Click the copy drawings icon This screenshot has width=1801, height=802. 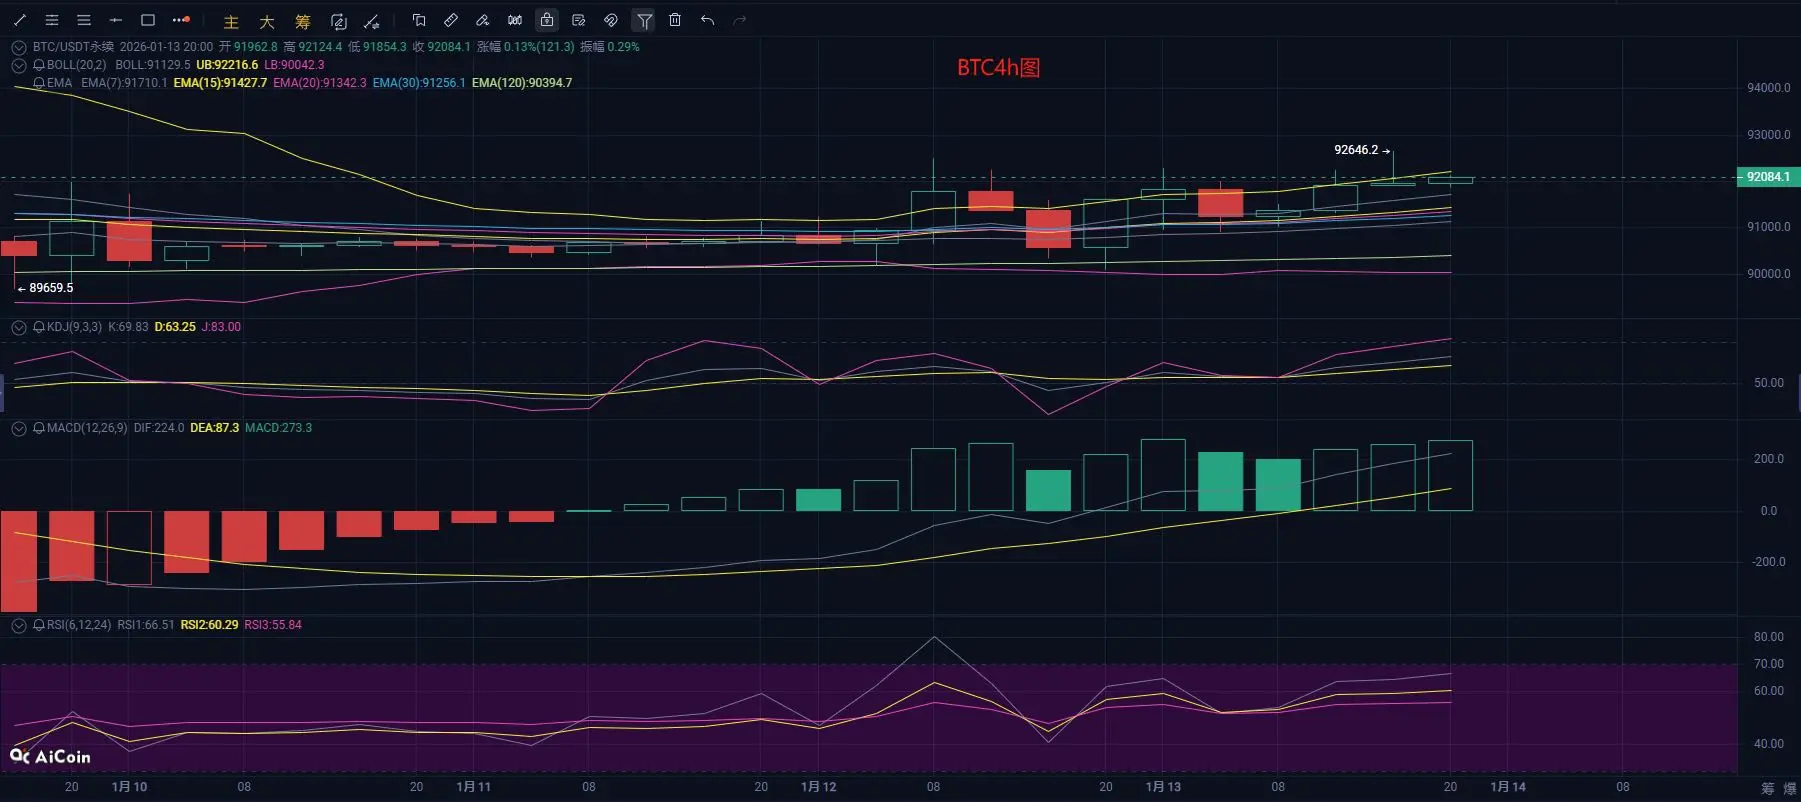coord(419,20)
